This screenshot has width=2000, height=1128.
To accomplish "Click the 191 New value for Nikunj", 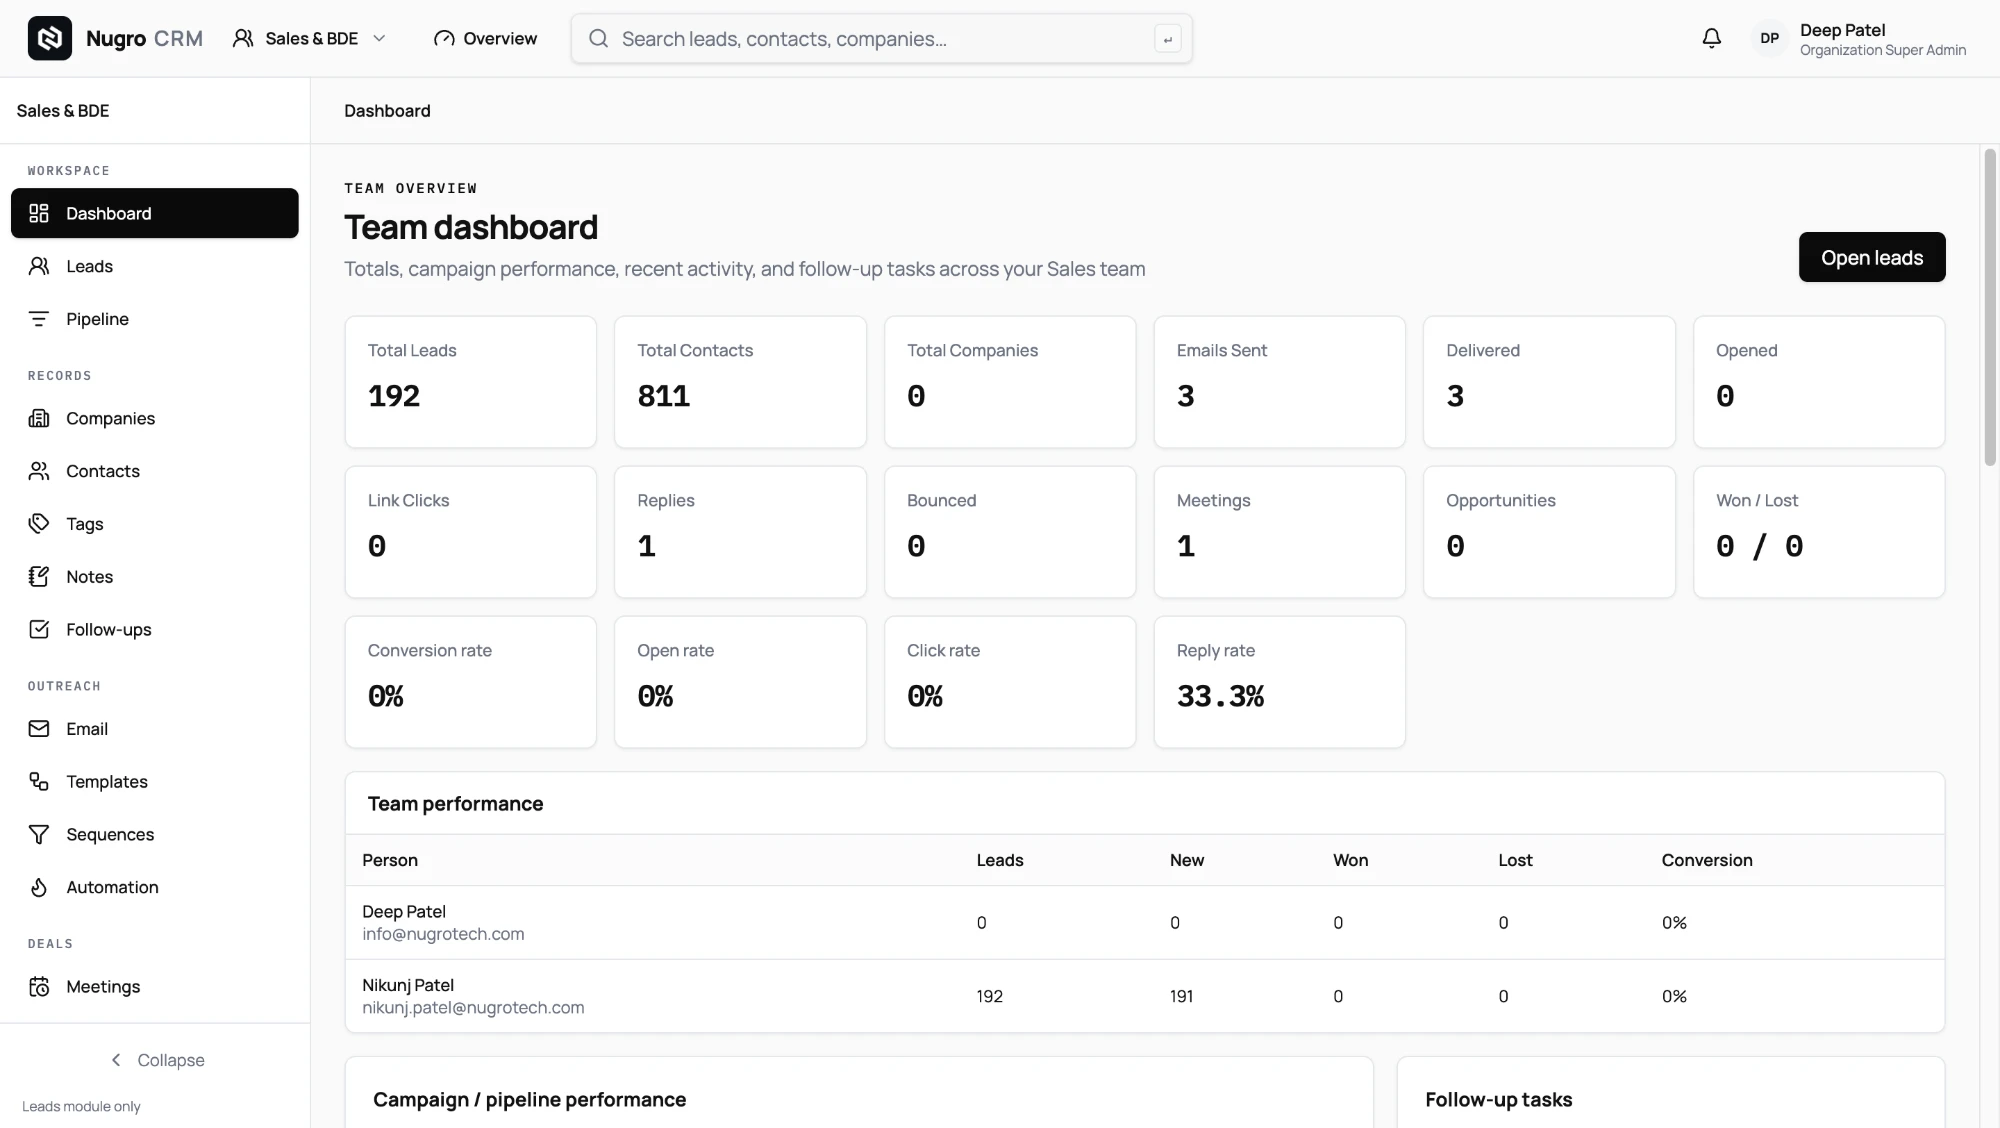I will (x=1181, y=996).
